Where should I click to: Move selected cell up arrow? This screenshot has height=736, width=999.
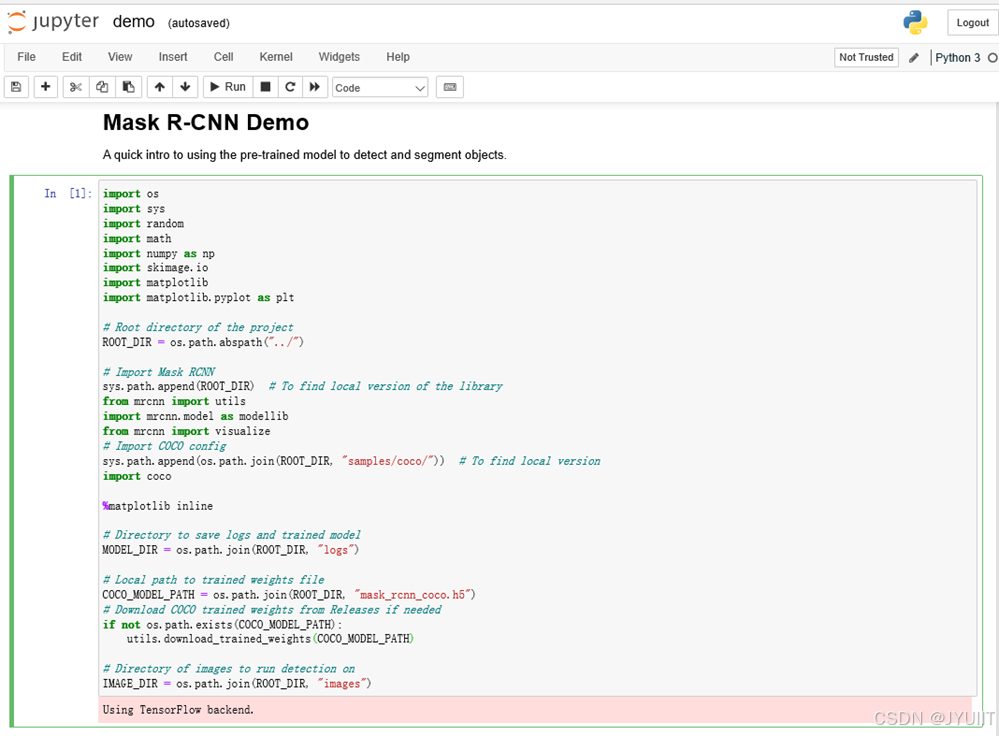click(159, 87)
